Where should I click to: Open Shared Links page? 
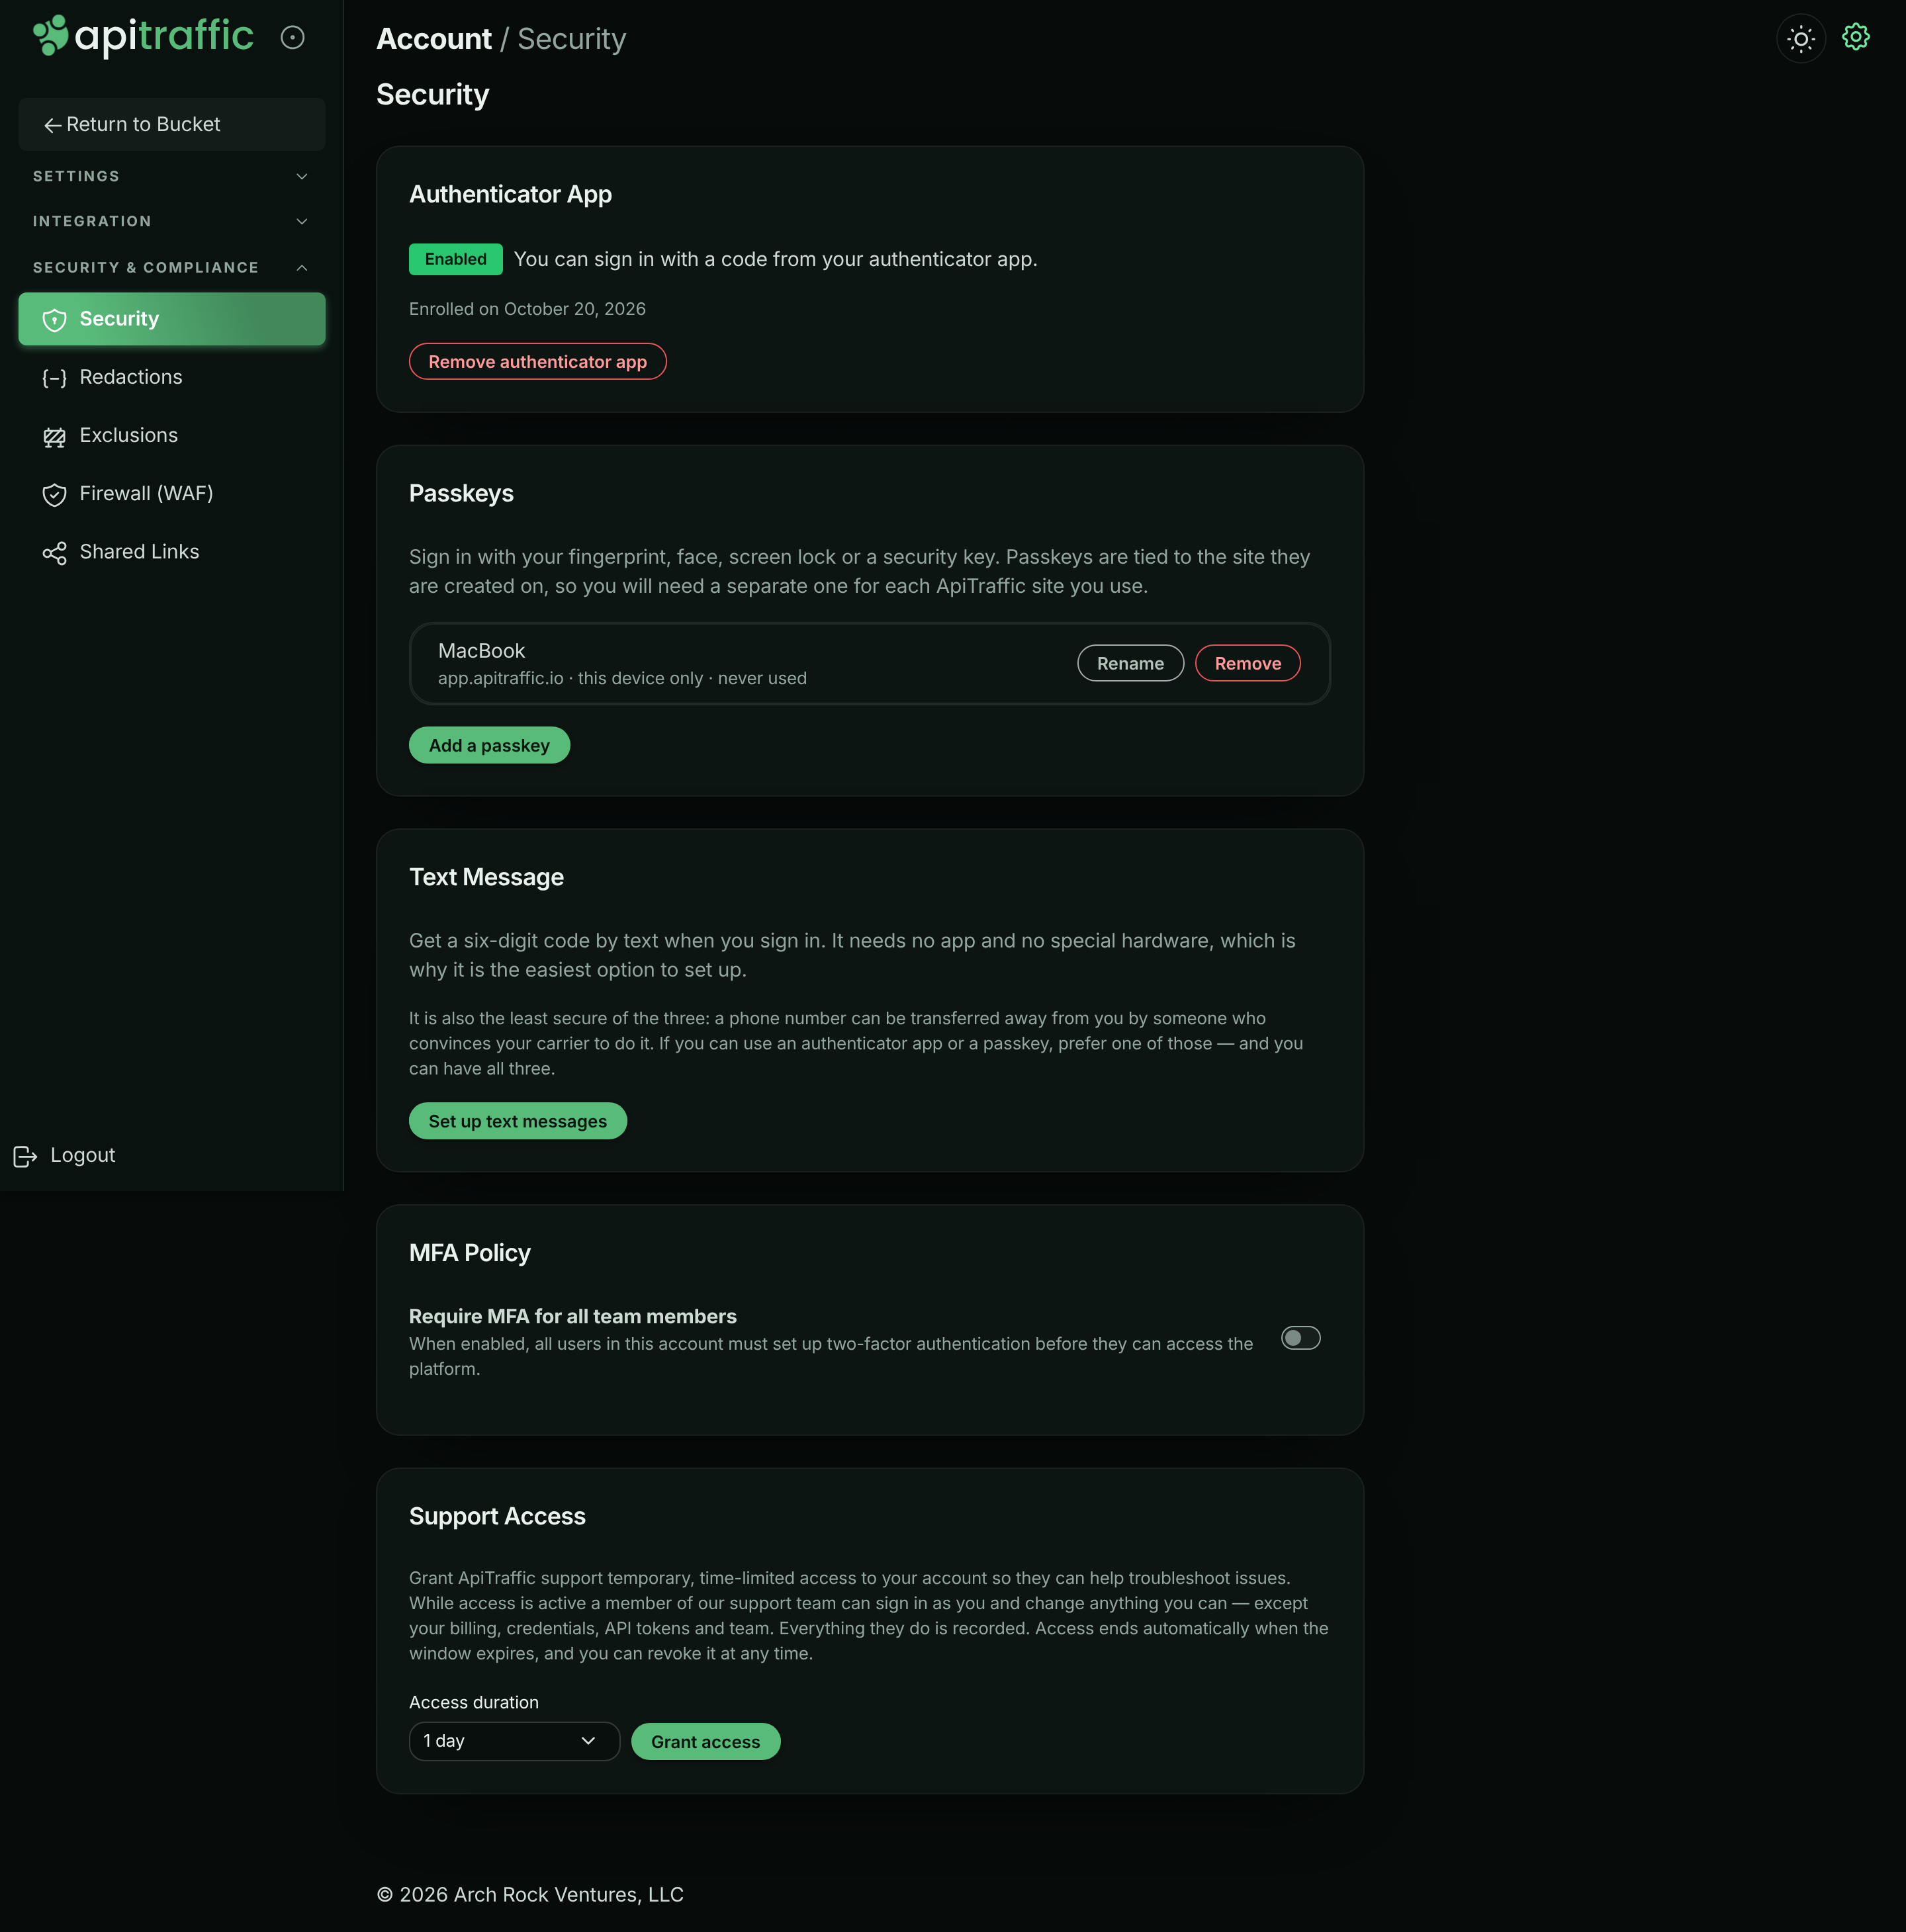172,552
